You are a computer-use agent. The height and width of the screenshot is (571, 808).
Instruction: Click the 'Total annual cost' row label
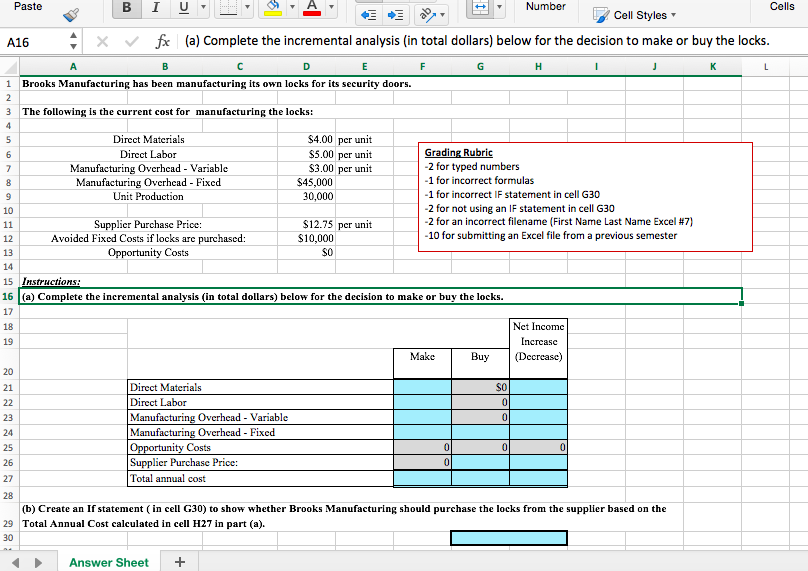(168, 478)
